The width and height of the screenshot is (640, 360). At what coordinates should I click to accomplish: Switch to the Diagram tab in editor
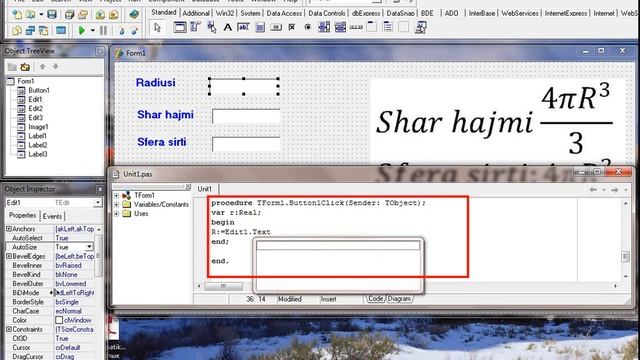399,299
